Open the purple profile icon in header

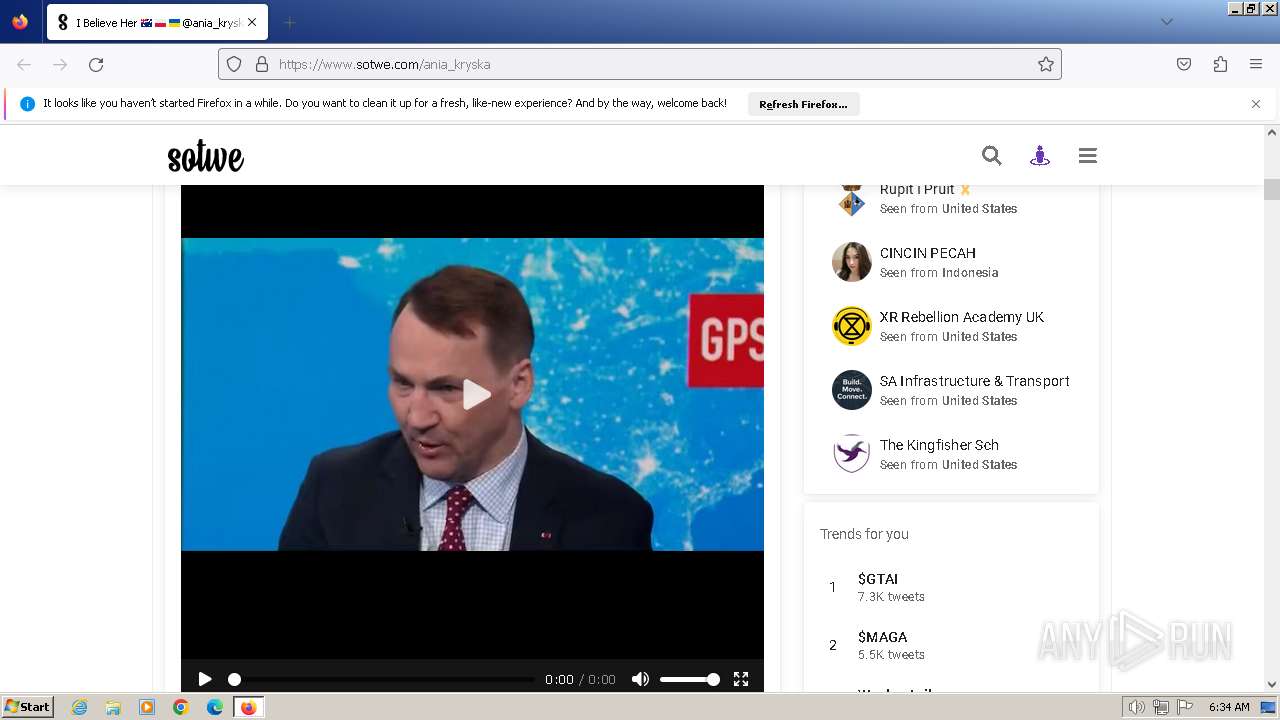[x=1040, y=155]
